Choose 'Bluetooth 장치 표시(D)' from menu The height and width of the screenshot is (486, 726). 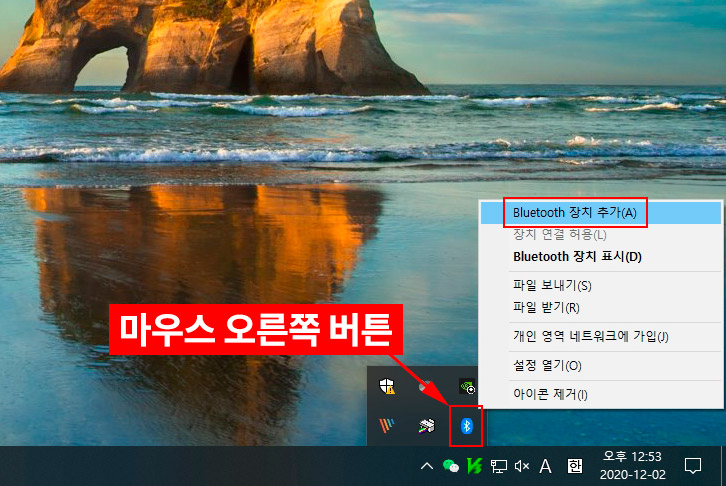click(601, 257)
